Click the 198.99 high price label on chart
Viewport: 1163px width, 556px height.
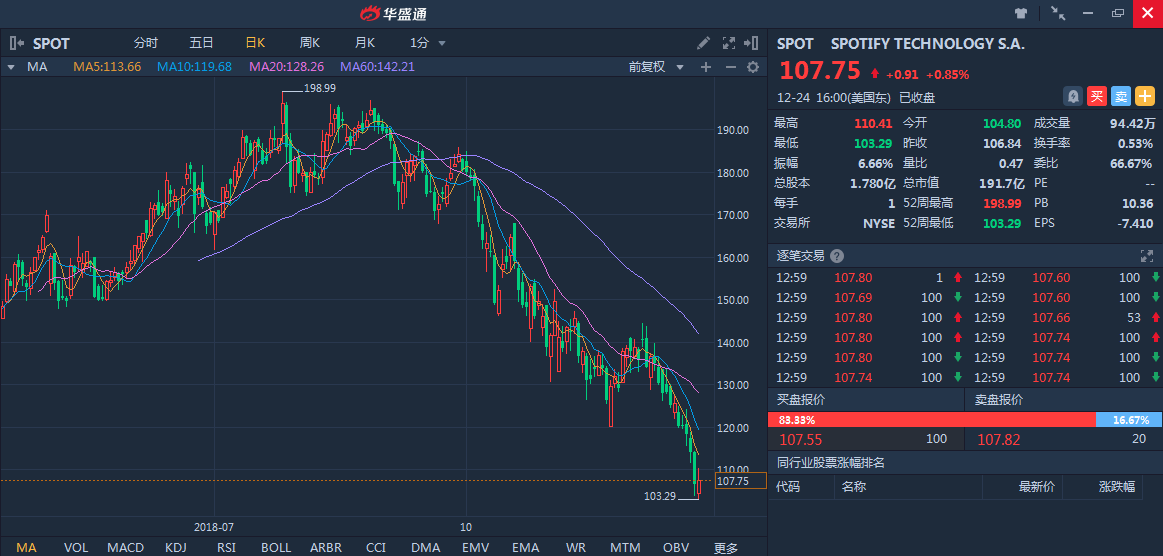coord(320,88)
